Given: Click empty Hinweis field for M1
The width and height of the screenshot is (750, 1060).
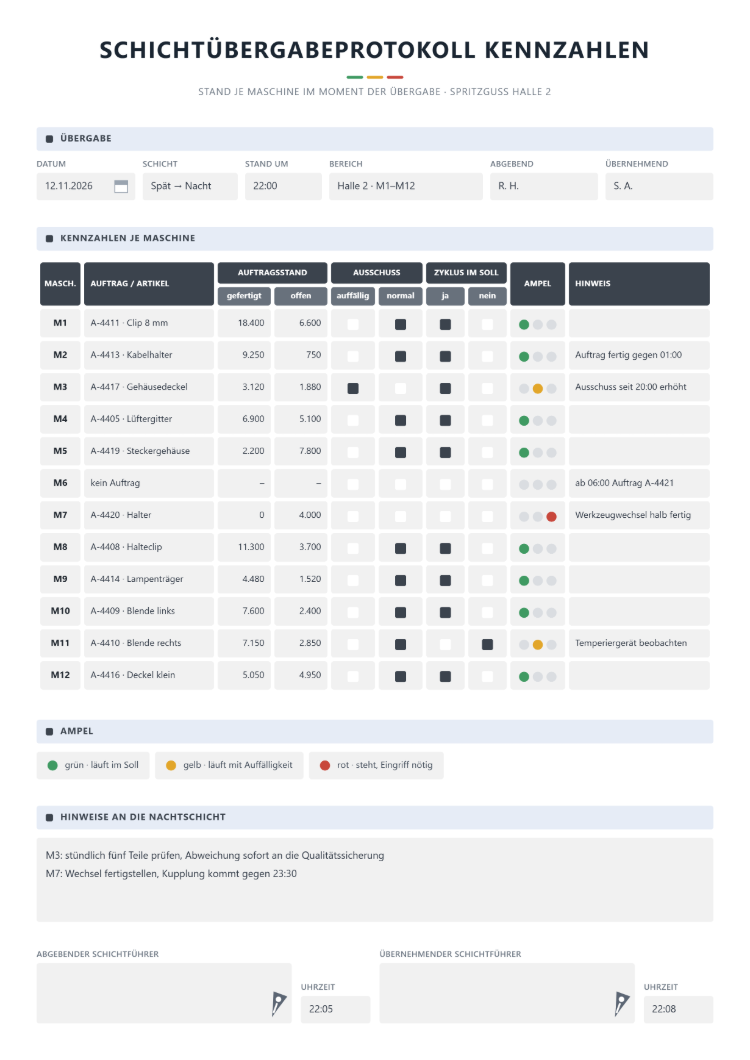Looking at the screenshot, I should coord(639,323).
